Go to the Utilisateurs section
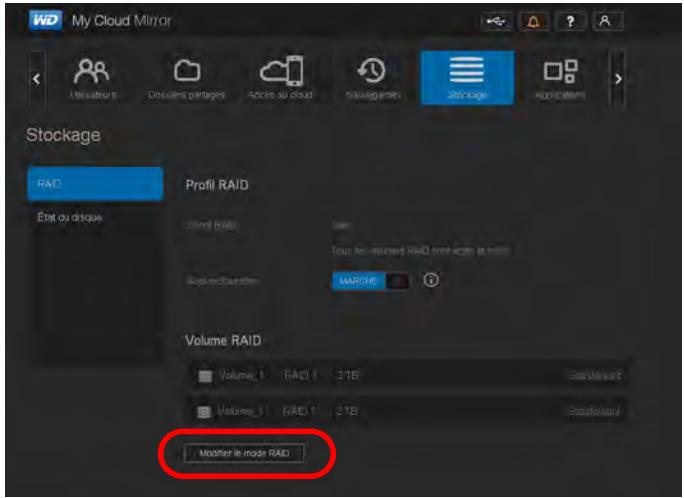684x498 pixels. 92,78
